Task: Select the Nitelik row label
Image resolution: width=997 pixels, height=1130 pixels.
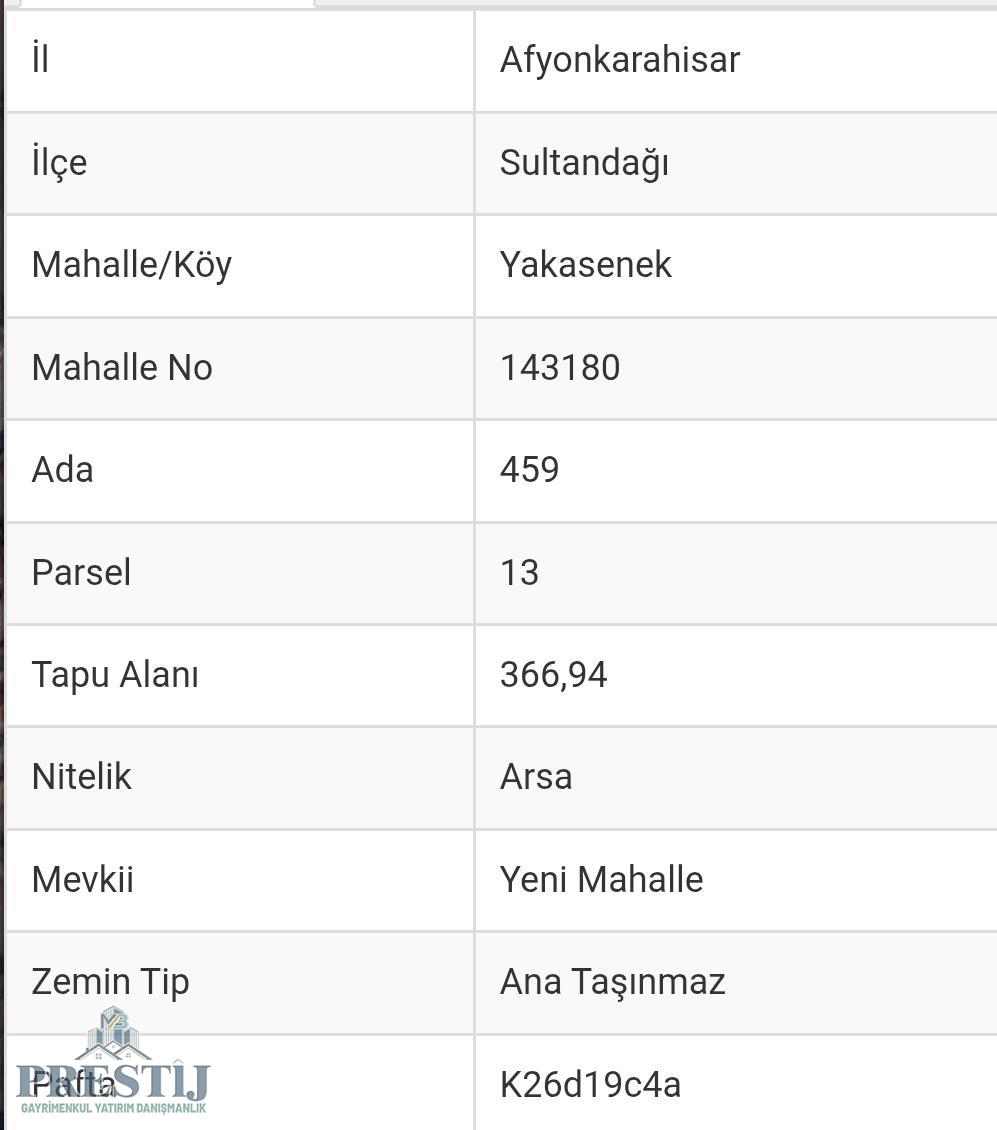Action: (x=81, y=777)
